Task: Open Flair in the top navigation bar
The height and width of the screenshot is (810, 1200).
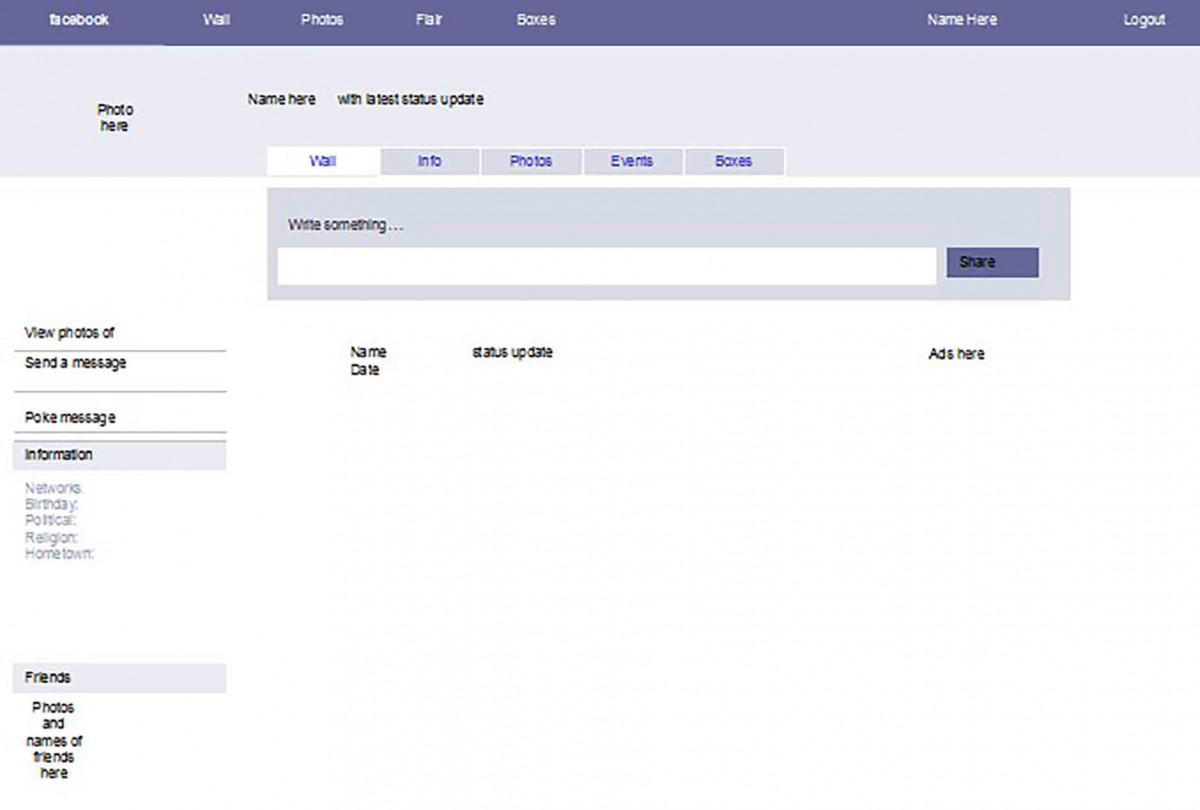Action: point(429,19)
